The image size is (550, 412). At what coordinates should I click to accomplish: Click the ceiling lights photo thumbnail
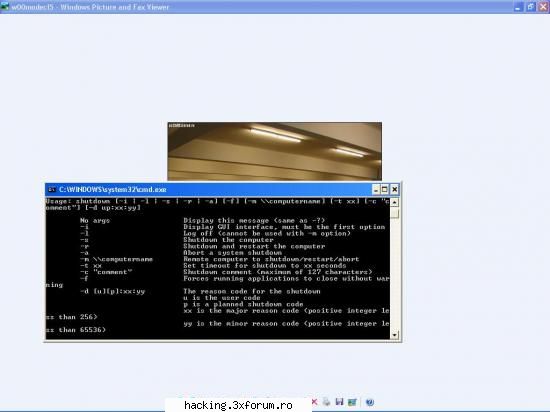[275, 151]
